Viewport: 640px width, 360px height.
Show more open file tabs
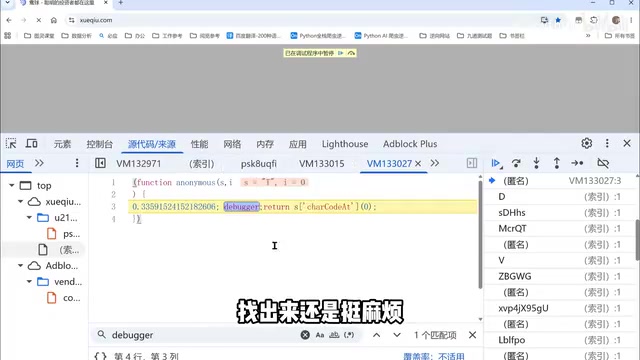(435, 163)
